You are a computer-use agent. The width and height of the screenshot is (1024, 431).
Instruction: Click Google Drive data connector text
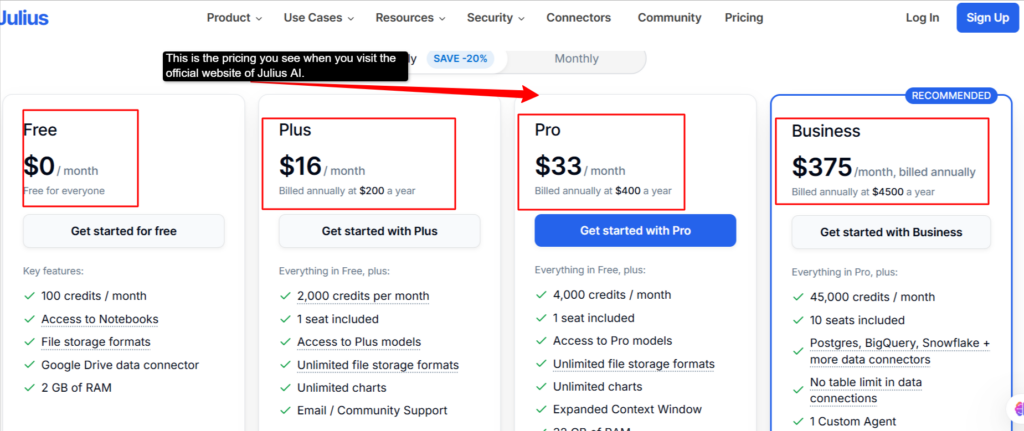point(120,365)
